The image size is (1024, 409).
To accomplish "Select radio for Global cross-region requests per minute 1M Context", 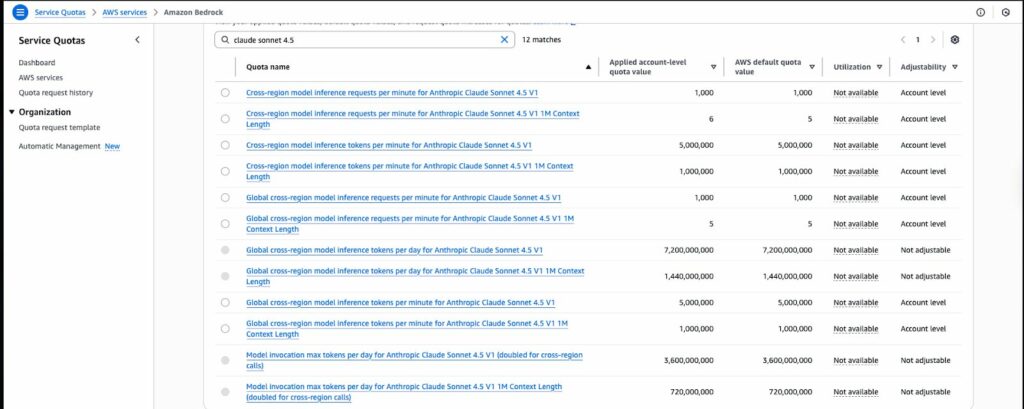I will point(225,223).
